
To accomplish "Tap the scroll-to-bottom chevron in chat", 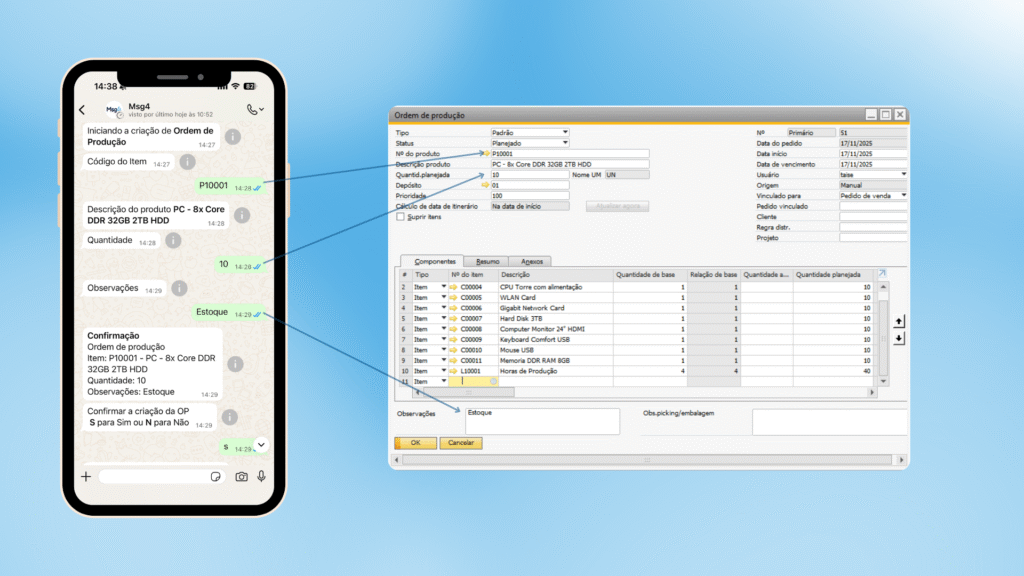I will pyautogui.click(x=261, y=444).
